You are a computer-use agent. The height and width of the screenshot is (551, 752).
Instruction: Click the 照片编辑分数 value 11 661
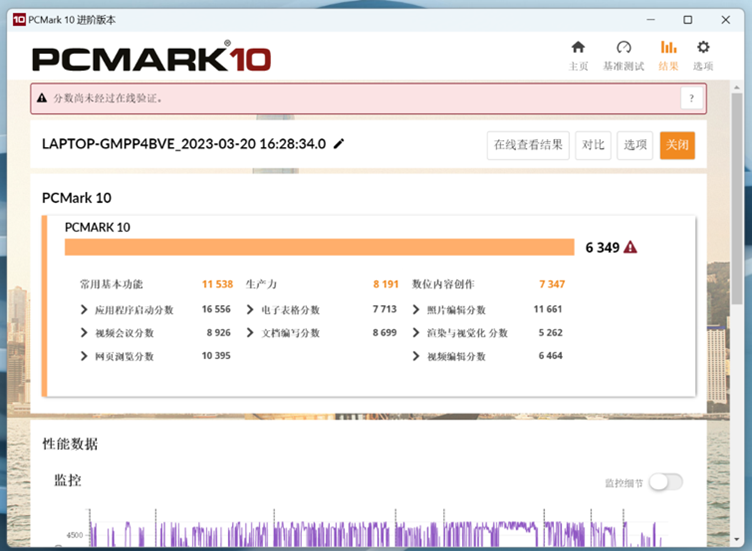(548, 309)
